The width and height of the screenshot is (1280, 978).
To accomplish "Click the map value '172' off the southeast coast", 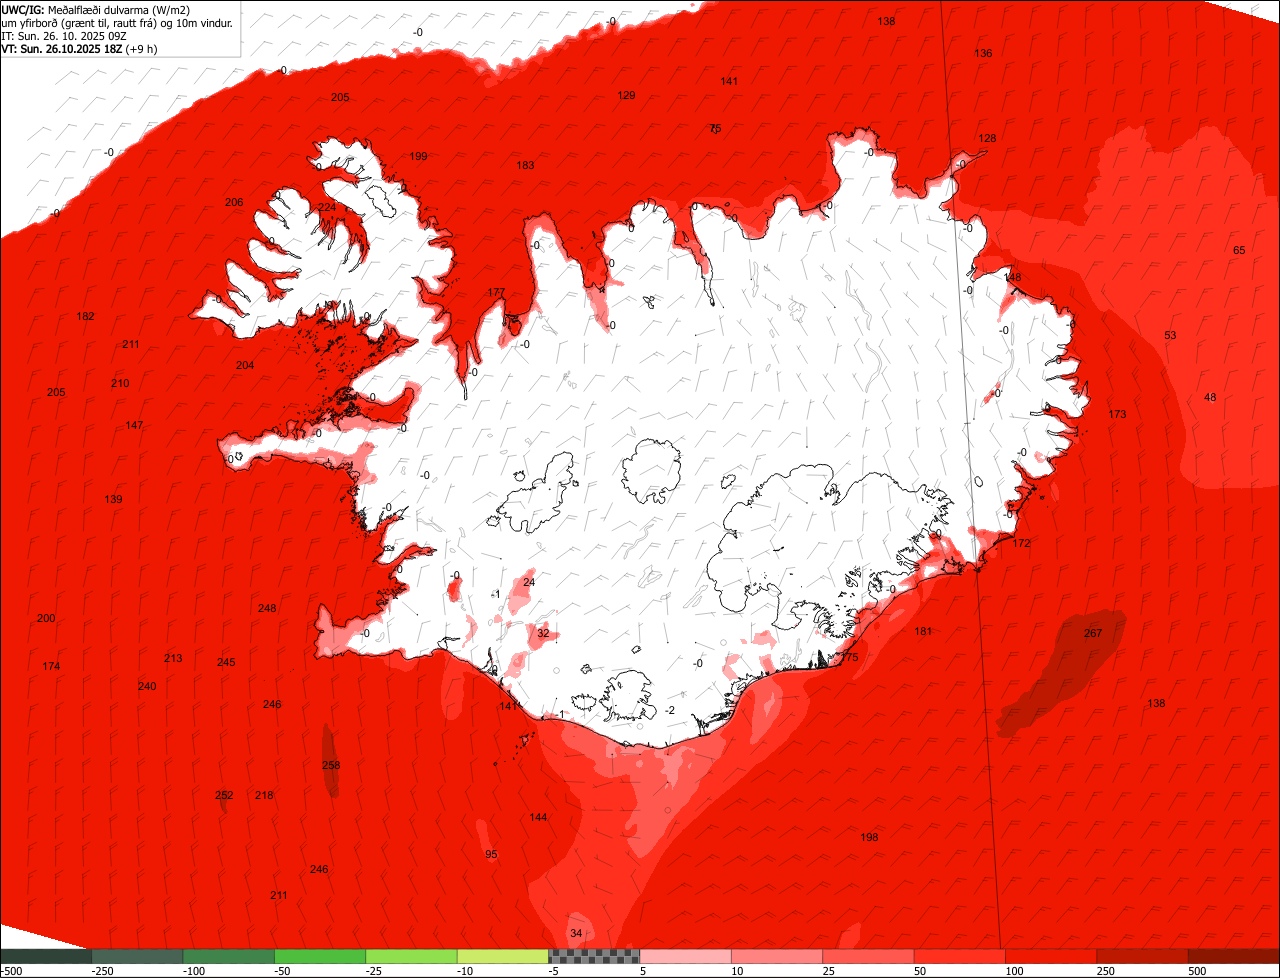I will (1021, 544).
